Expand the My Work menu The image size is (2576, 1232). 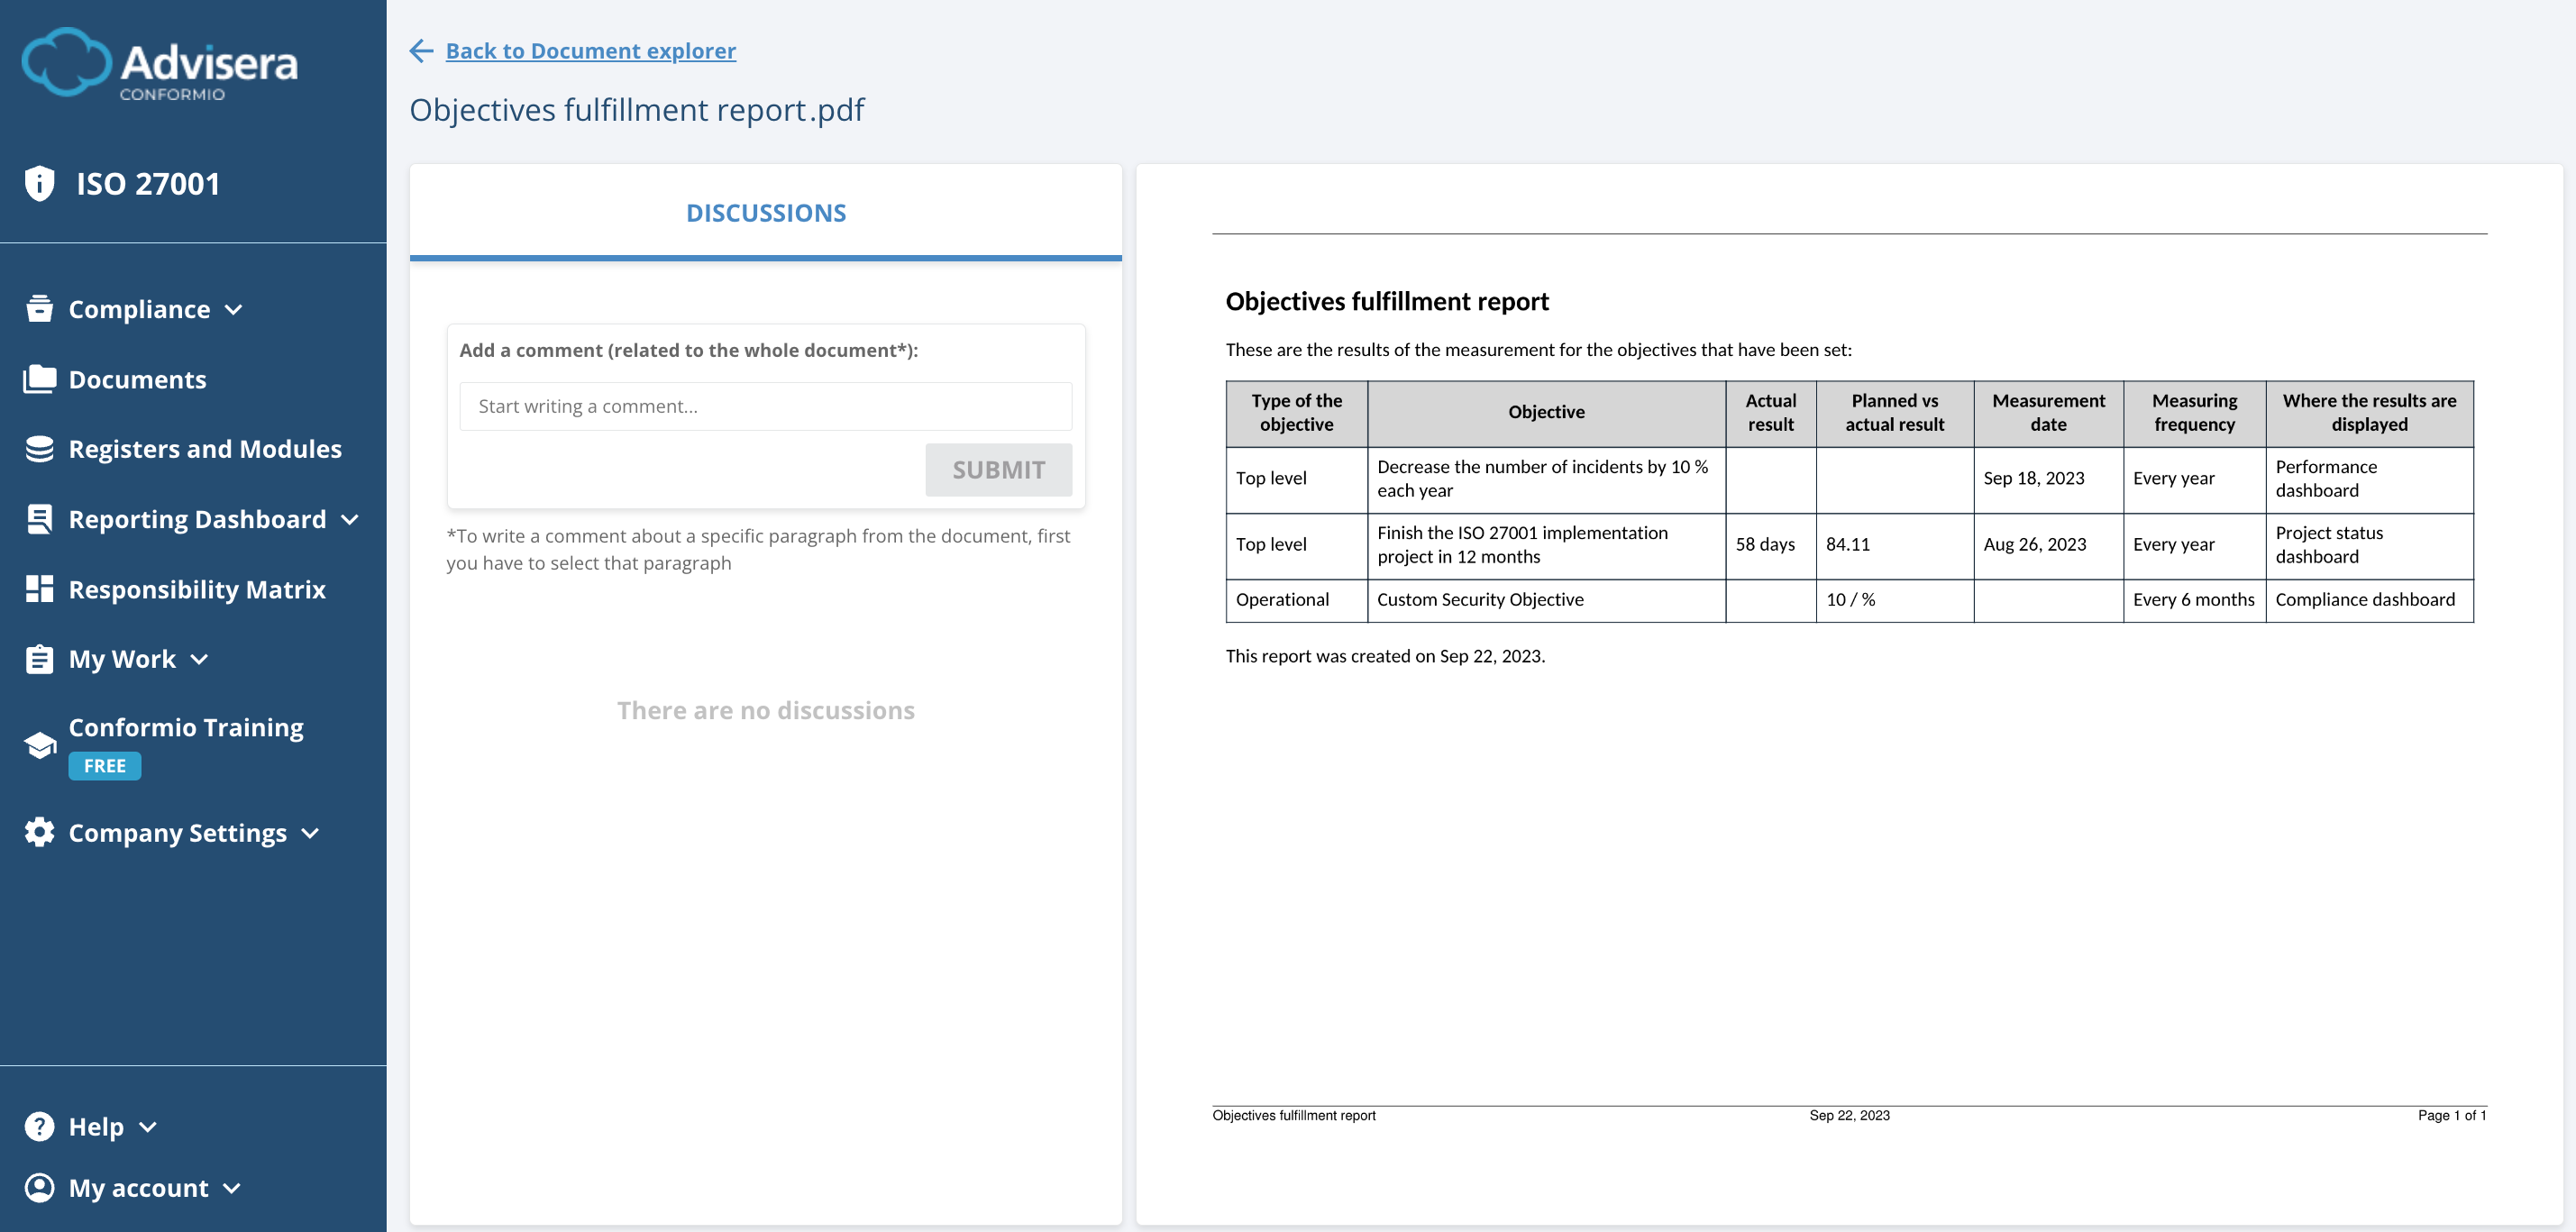click(x=199, y=660)
